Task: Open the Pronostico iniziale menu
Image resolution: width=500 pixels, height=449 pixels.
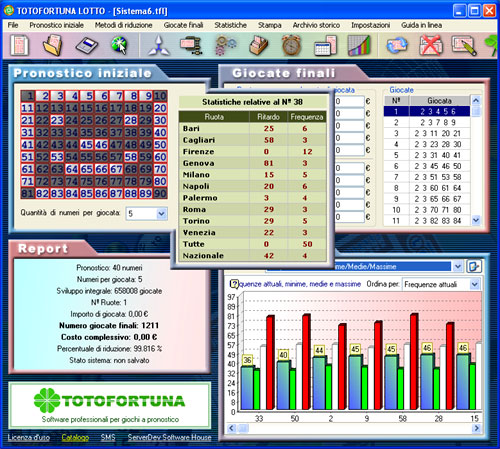Action: (56, 25)
